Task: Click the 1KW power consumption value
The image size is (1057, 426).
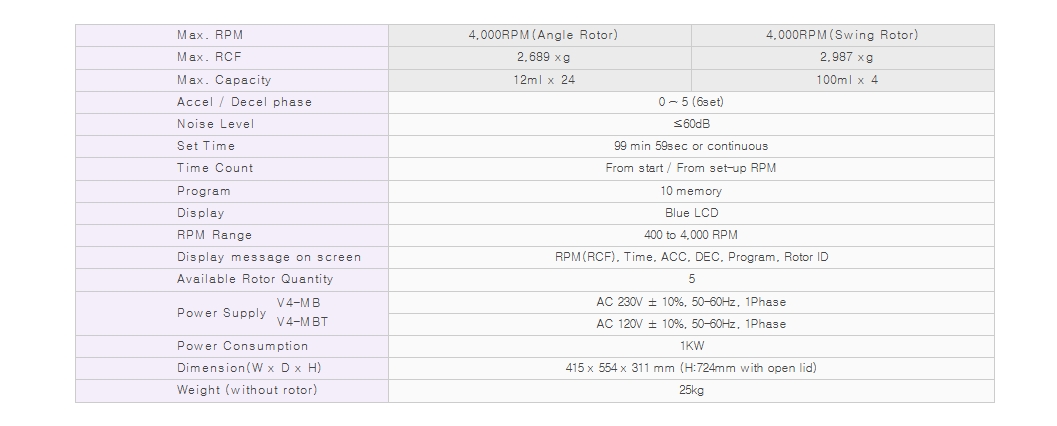Action: point(692,346)
